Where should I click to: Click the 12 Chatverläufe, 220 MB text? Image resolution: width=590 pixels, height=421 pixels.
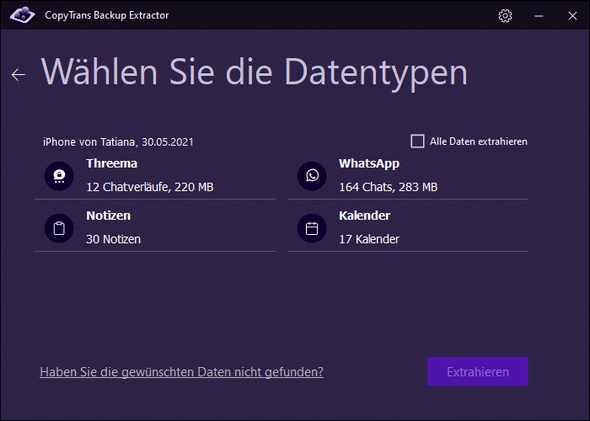click(x=150, y=187)
